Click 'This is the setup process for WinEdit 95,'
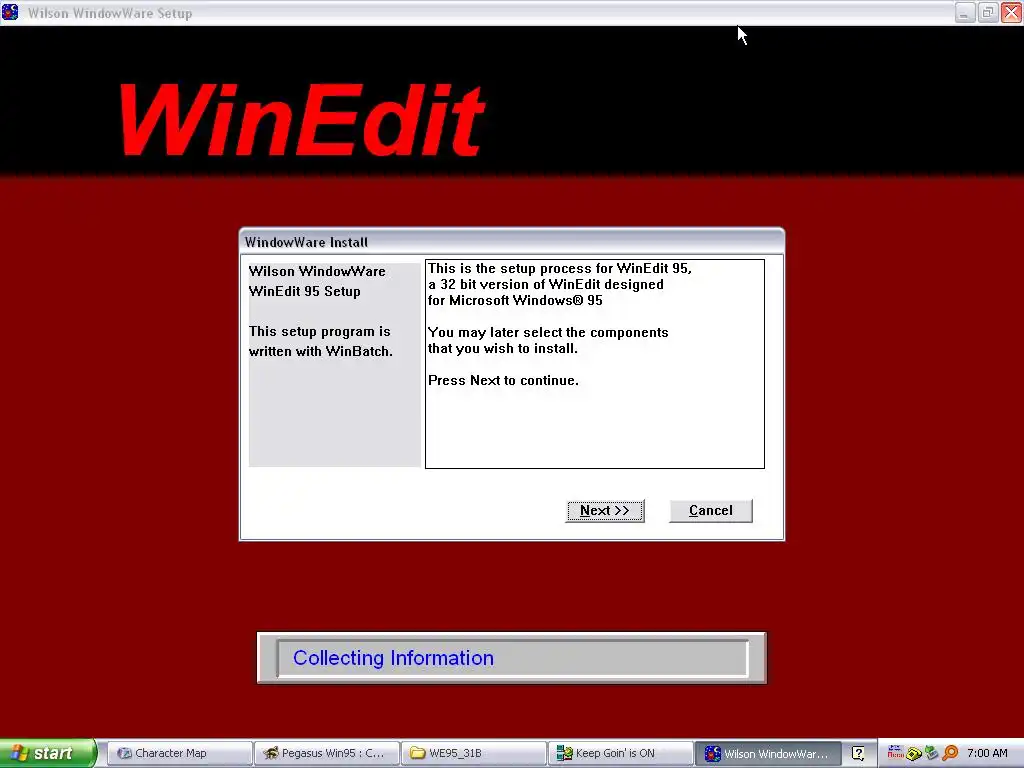The width and height of the screenshot is (1024, 768). point(560,268)
